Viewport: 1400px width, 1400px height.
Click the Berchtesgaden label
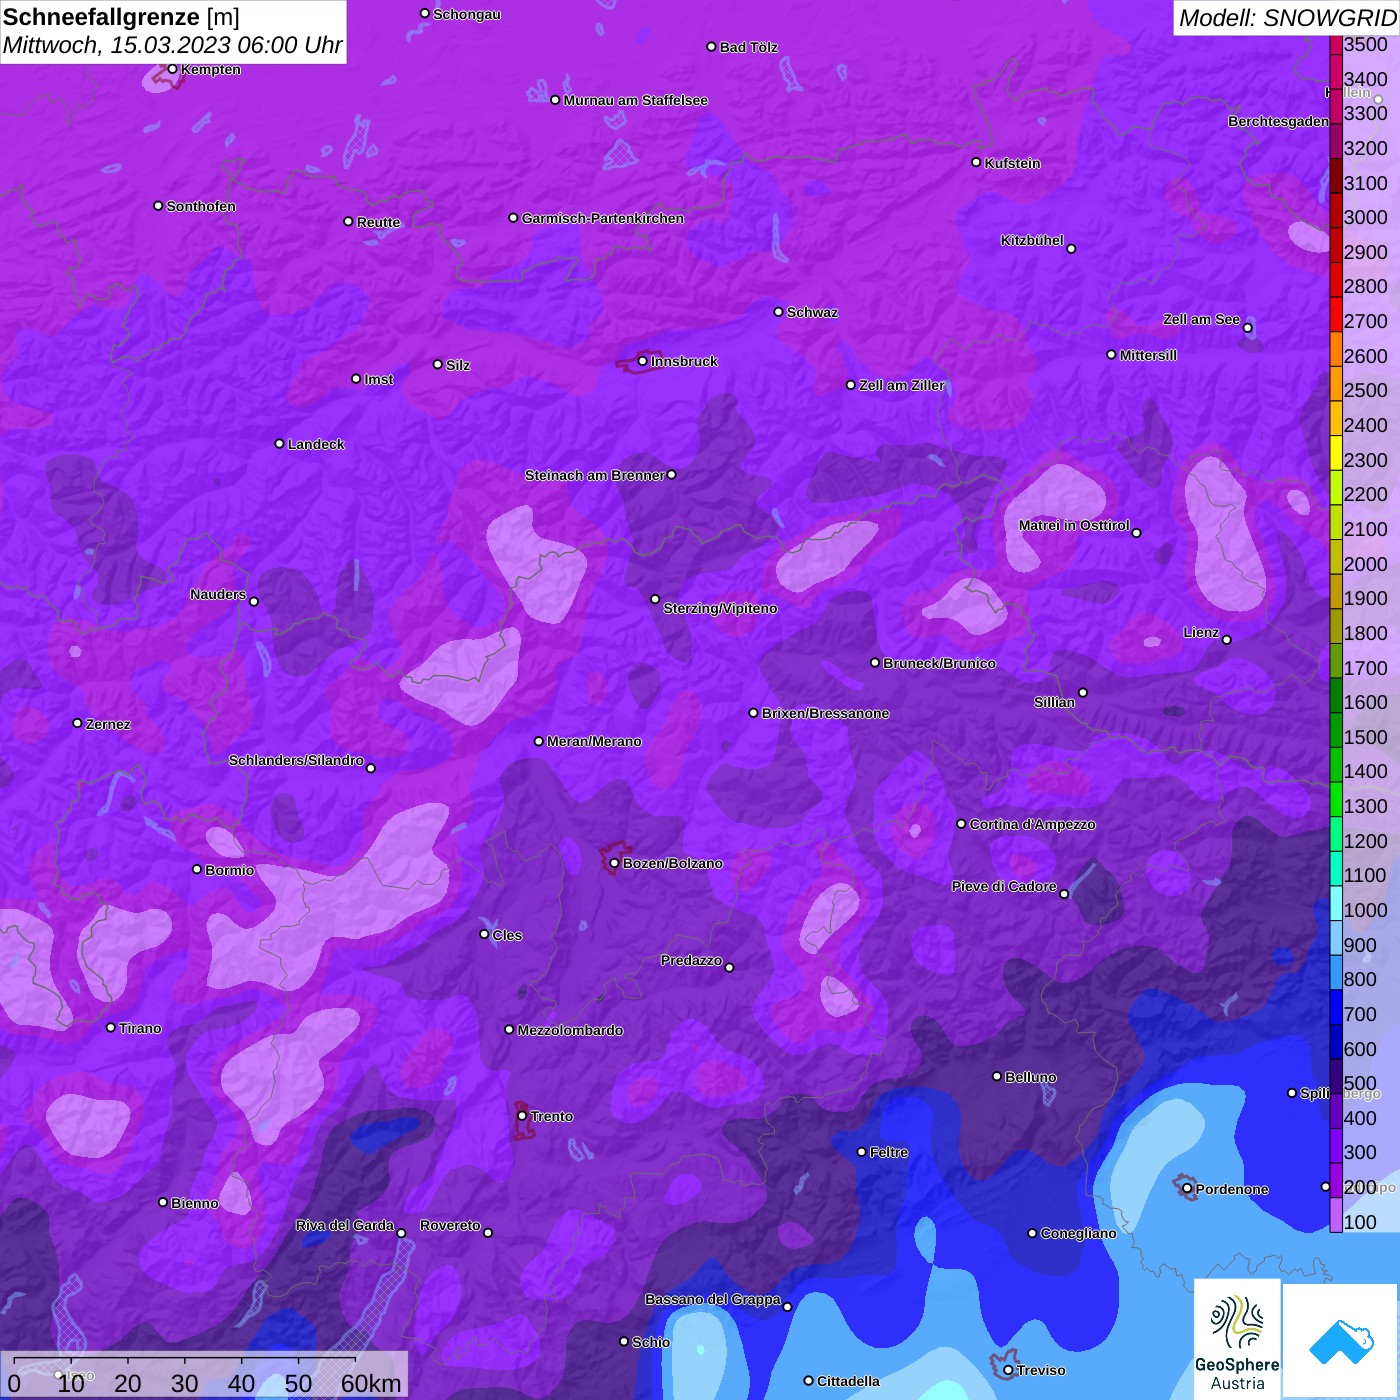click(1279, 121)
